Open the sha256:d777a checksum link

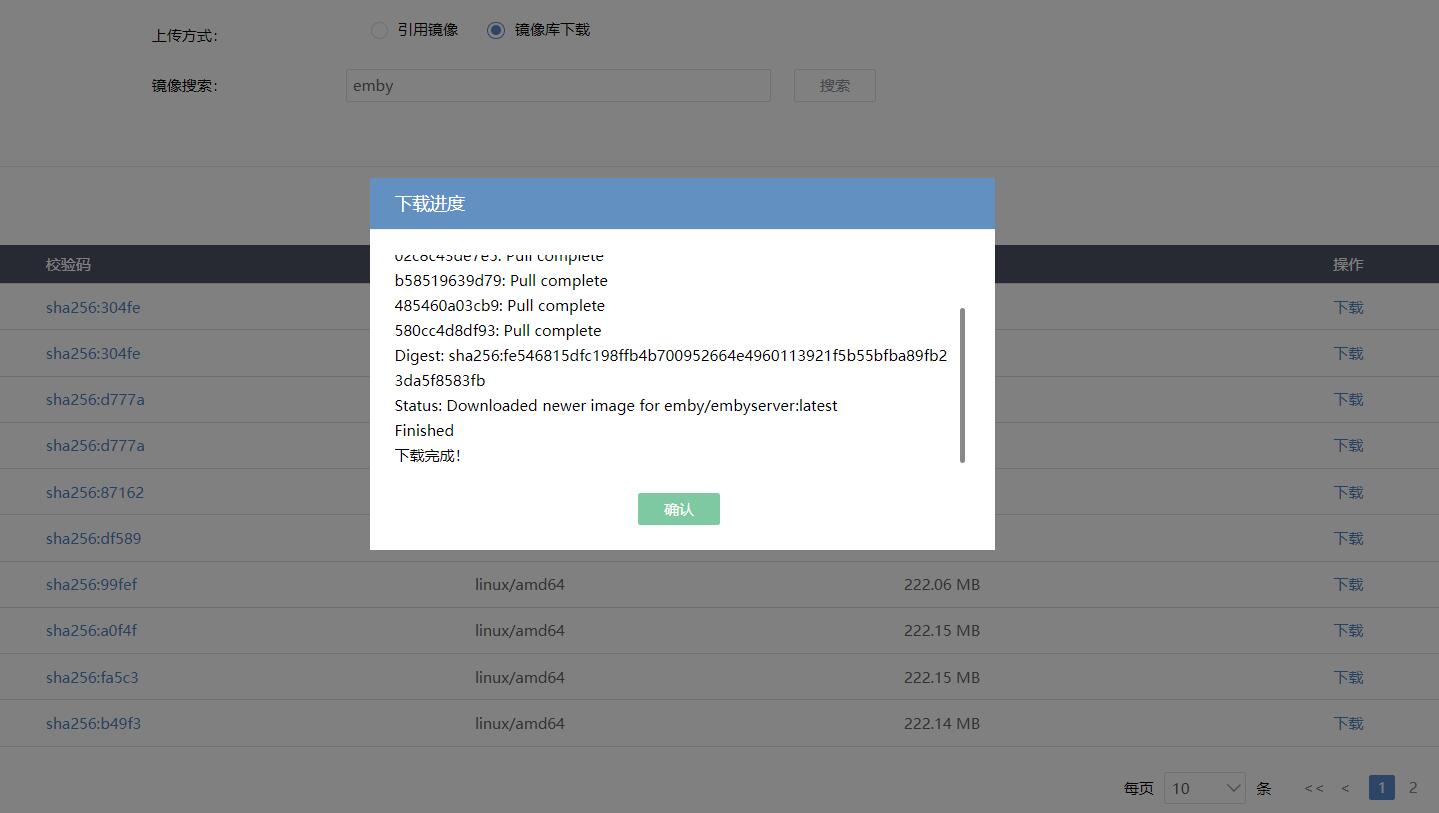point(93,399)
